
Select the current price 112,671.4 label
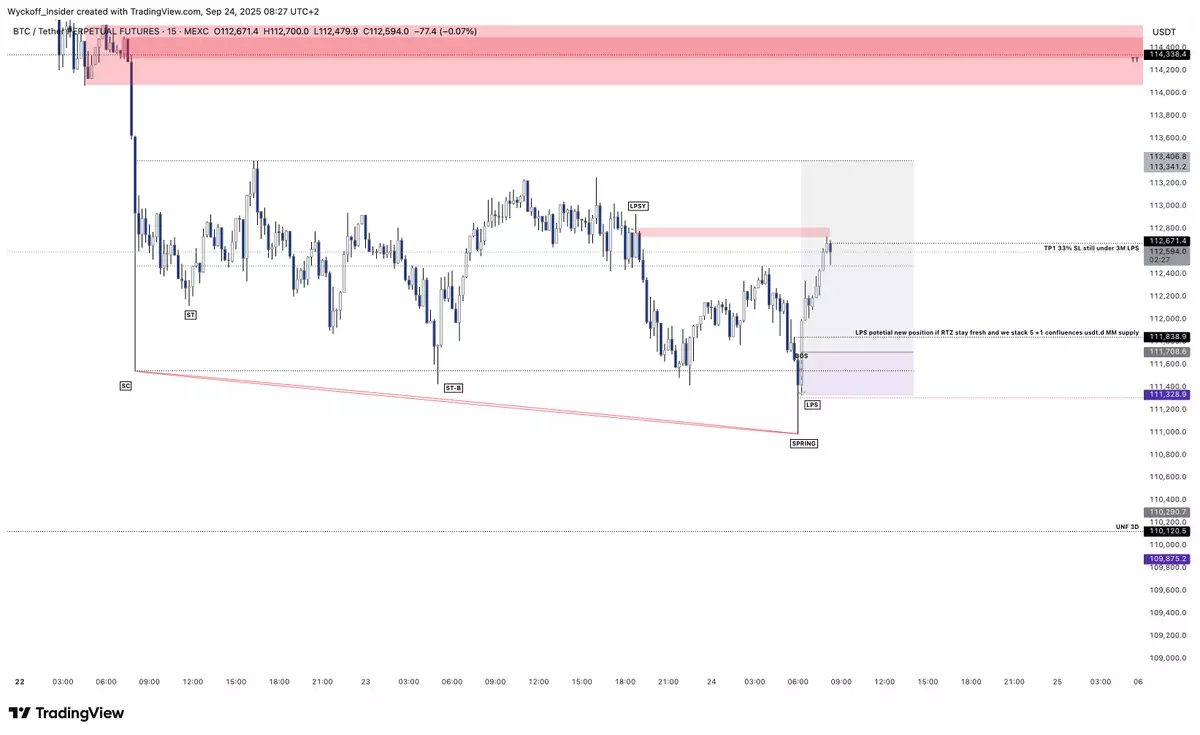[1168, 241]
